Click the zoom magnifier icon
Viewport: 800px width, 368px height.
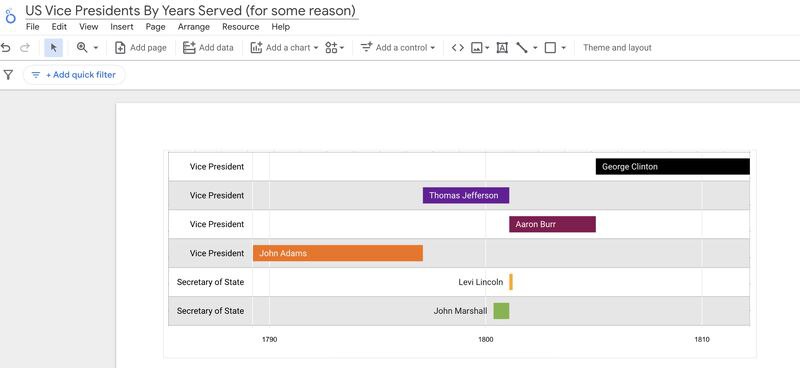click(82, 47)
